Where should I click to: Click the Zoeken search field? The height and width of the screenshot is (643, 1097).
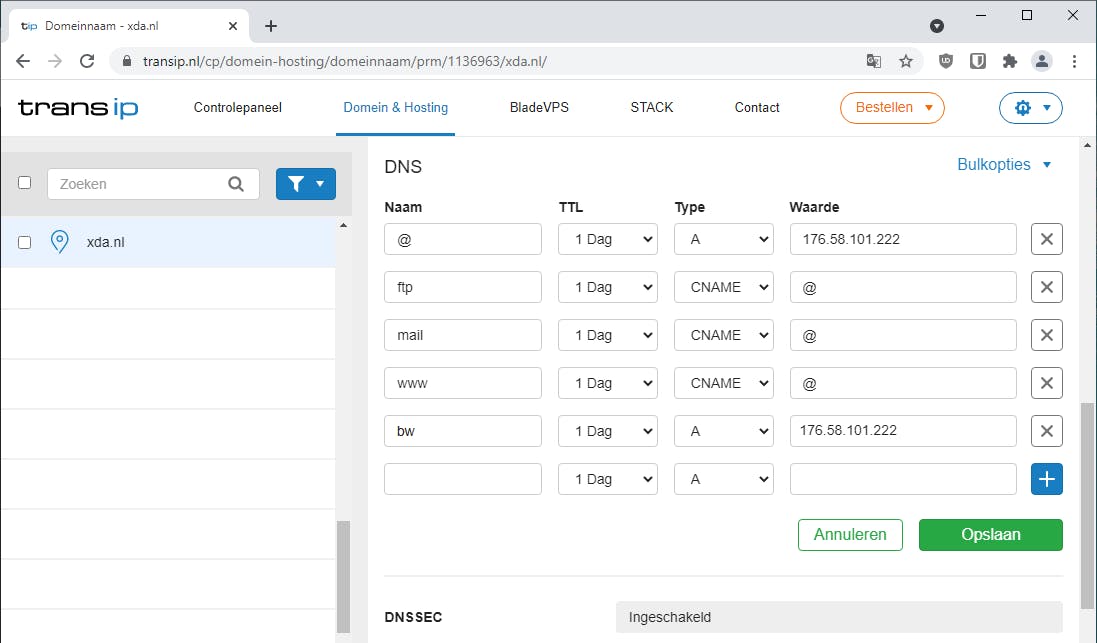[153, 184]
